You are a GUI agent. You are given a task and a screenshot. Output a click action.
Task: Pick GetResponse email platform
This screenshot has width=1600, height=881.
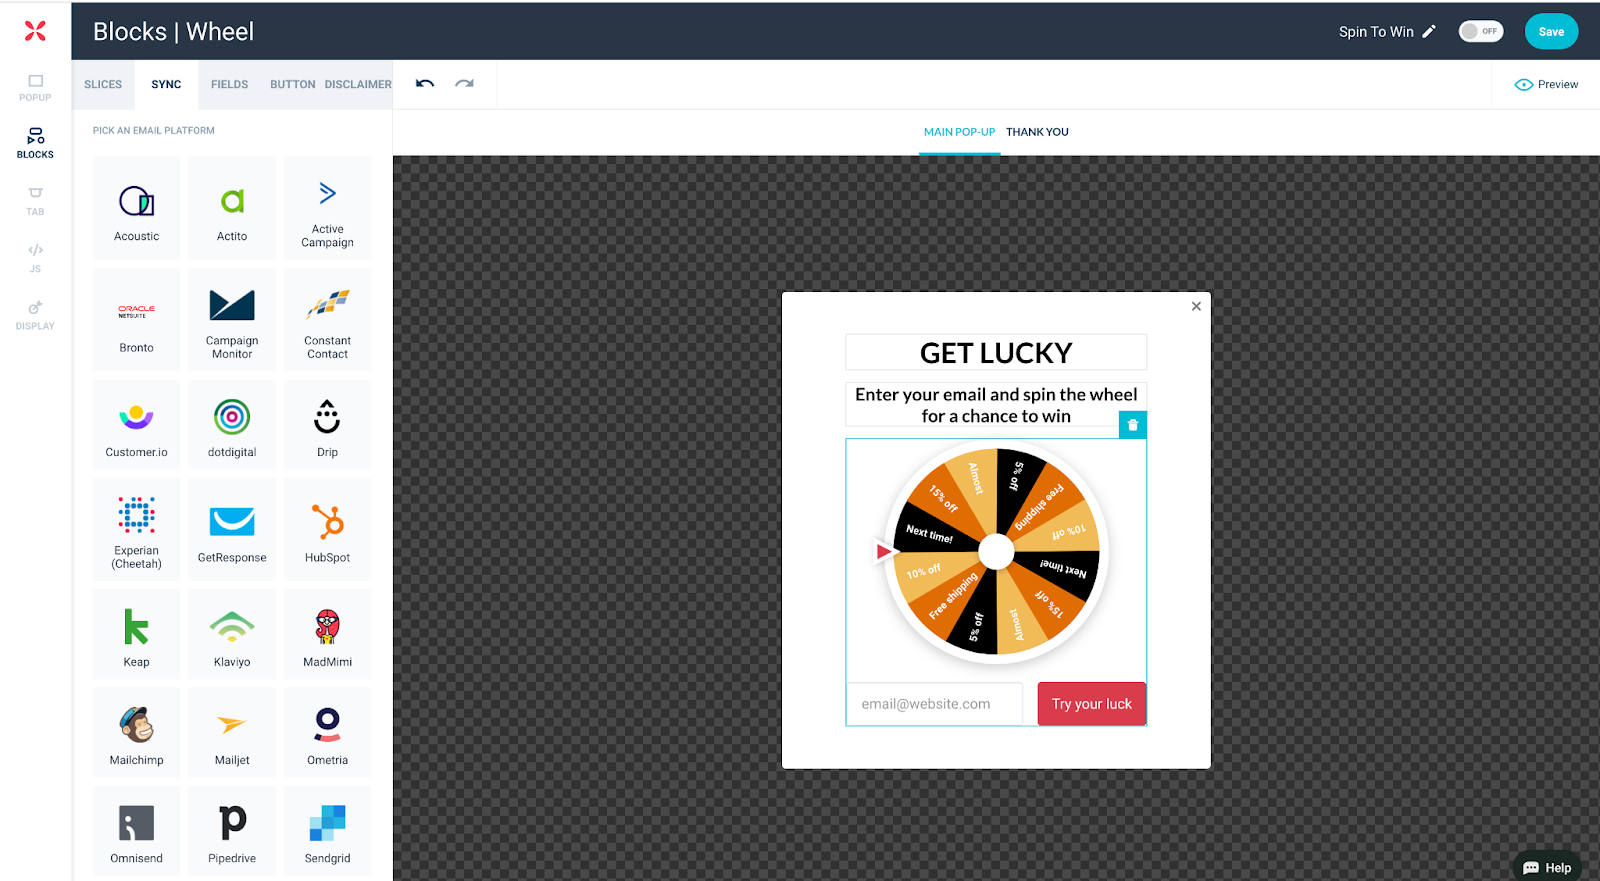(232, 529)
